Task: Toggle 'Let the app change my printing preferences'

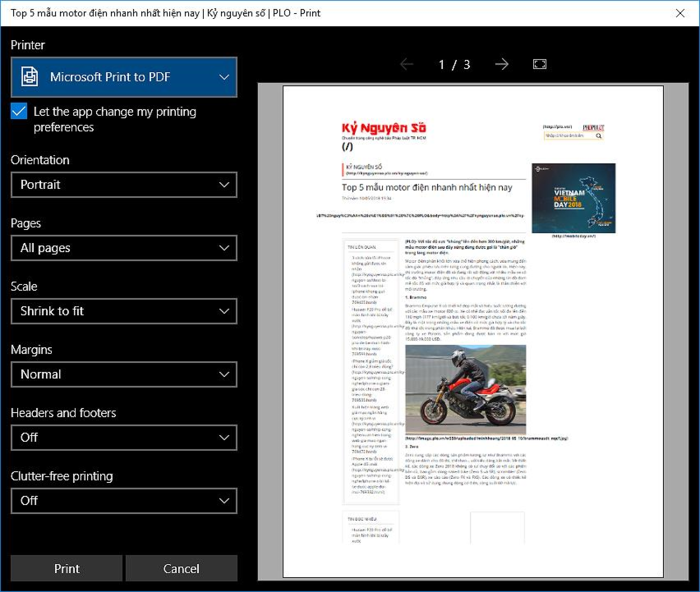Action: (19, 112)
